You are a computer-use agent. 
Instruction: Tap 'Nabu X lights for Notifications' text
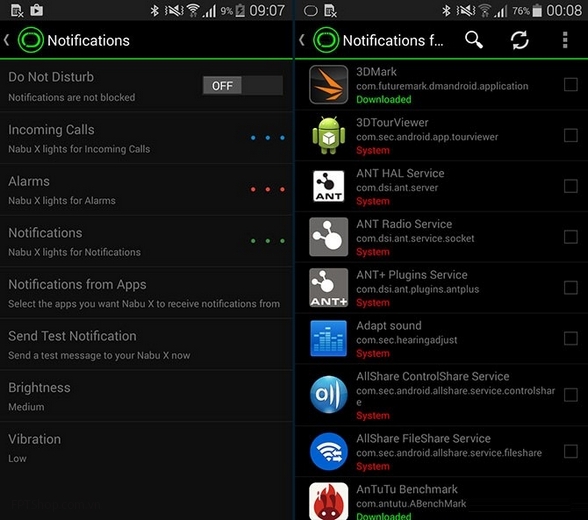[75, 252]
